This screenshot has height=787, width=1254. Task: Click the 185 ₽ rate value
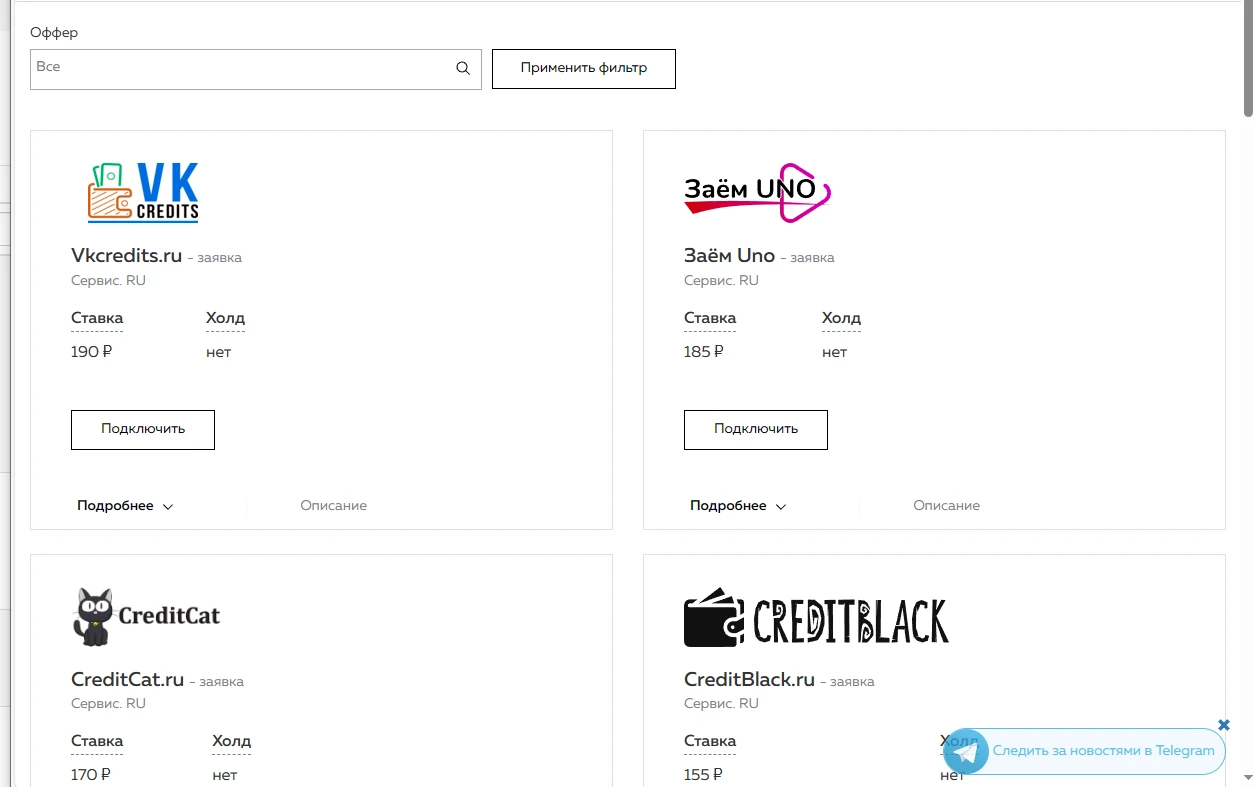tap(704, 352)
